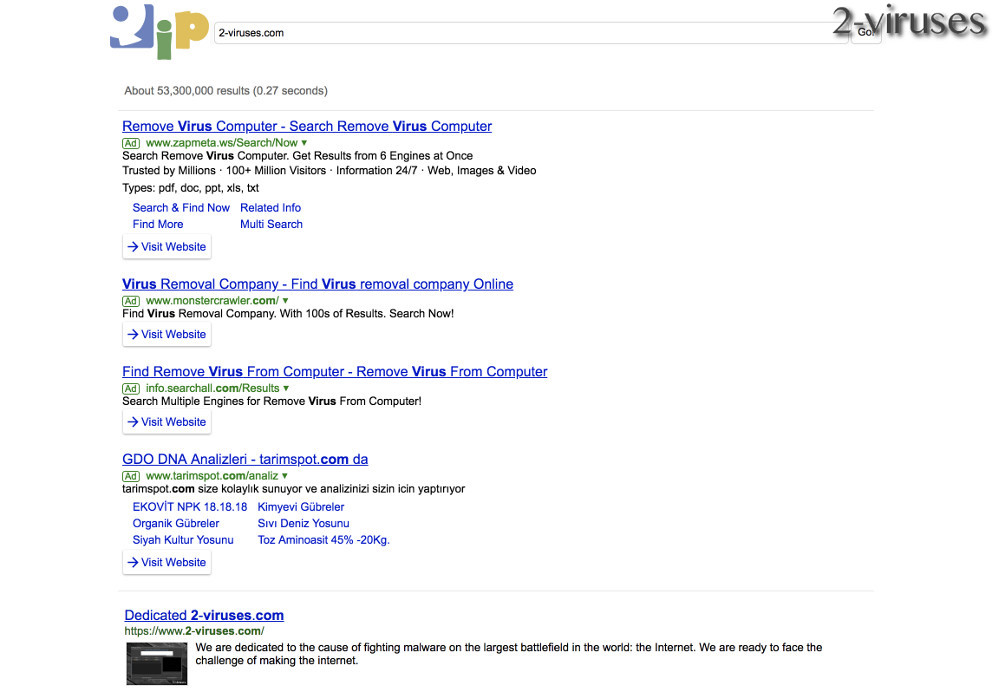The image size is (999, 692).
Task: Open the Virus Removal Company result link
Action: pos(317,284)
